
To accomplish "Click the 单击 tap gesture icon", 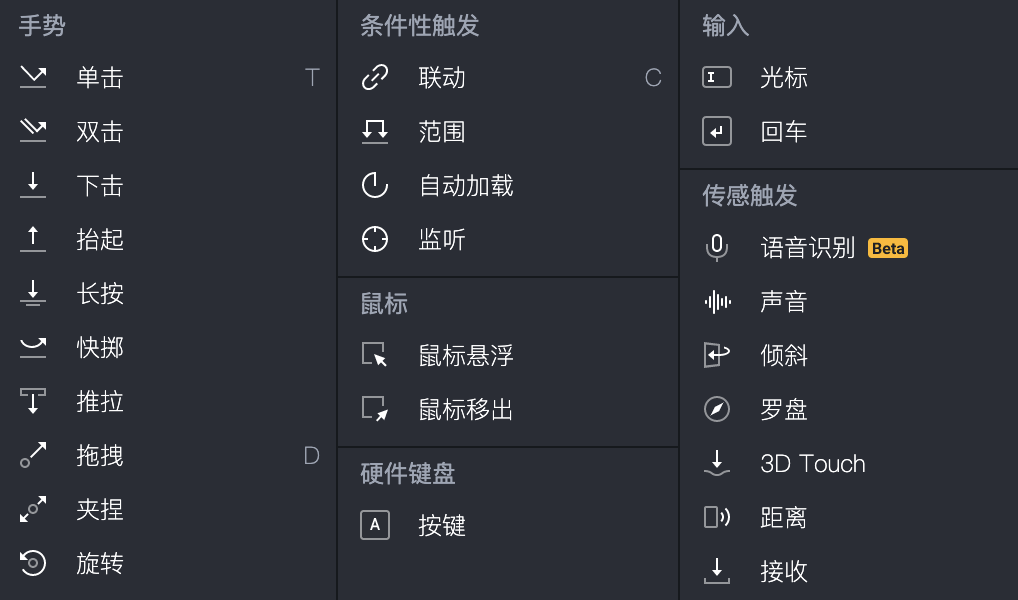I will pos(33,78).
